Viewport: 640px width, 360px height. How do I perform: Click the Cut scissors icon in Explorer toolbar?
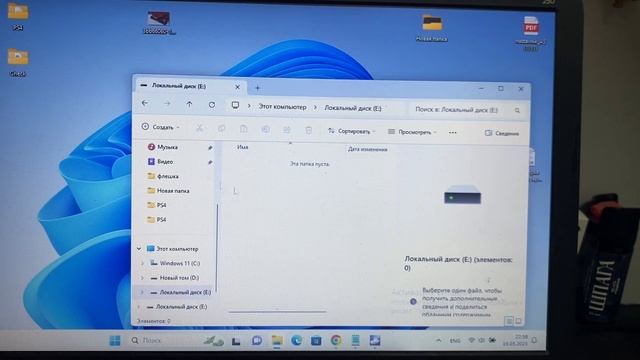coord(199,129)
